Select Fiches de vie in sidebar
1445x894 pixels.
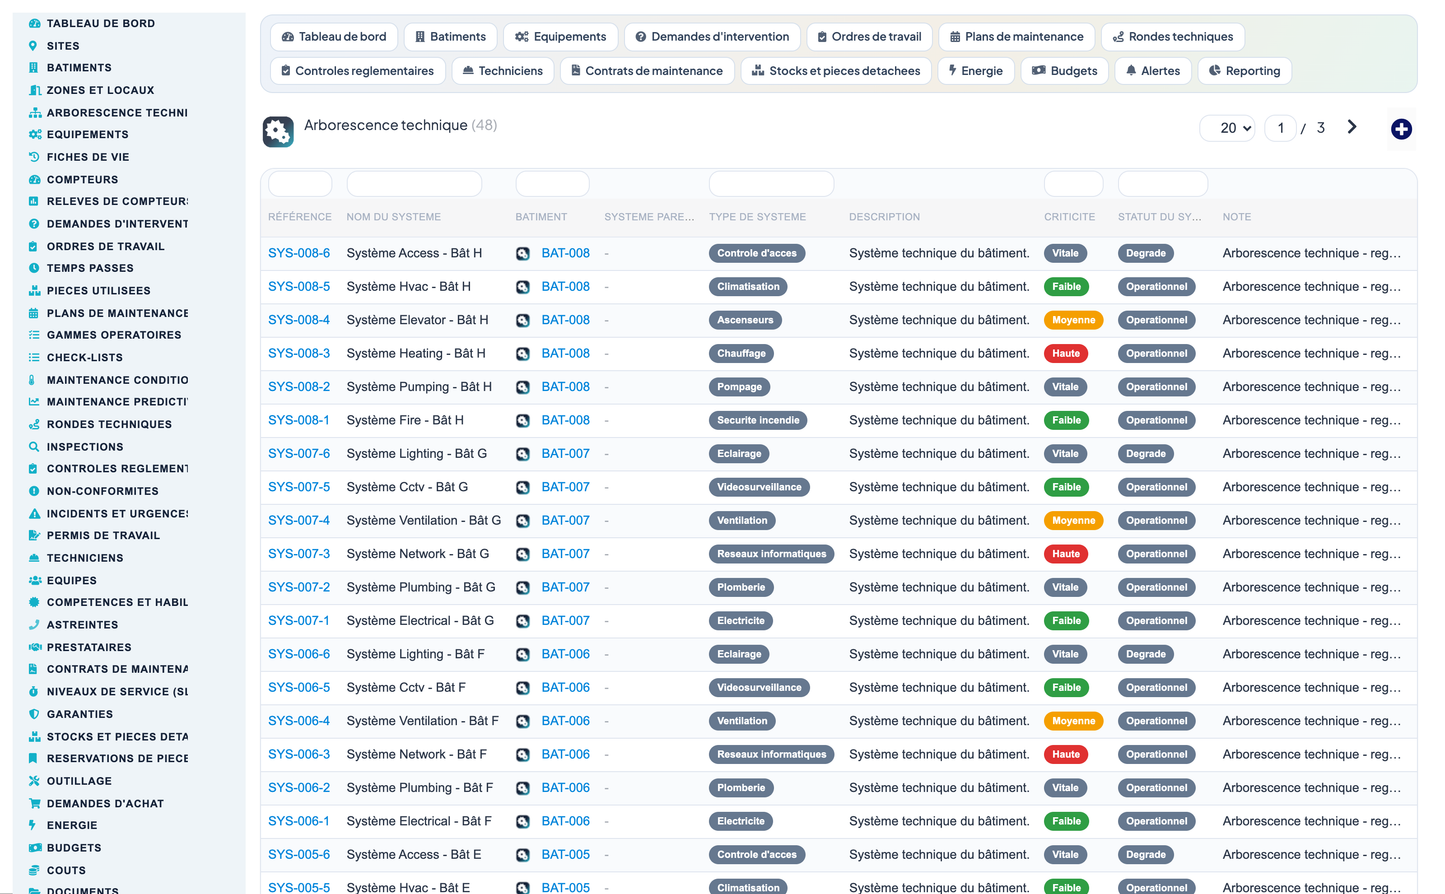[88, 157]
